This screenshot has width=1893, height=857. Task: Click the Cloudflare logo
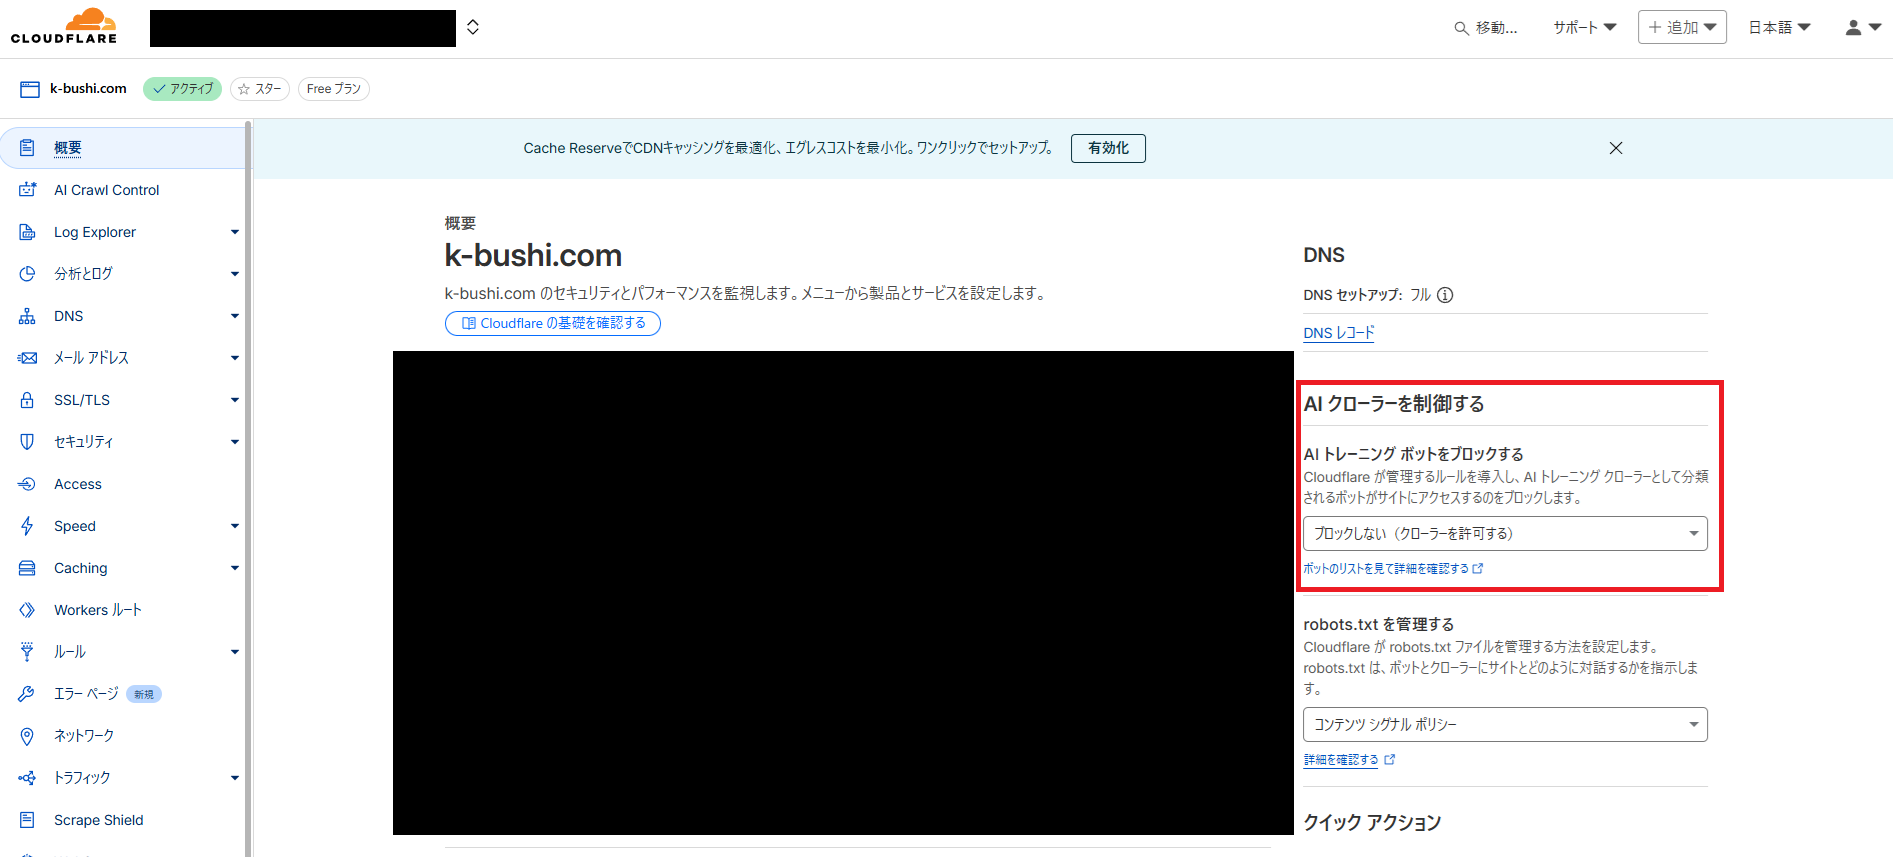pyautogui.click(x=64, y=27)
